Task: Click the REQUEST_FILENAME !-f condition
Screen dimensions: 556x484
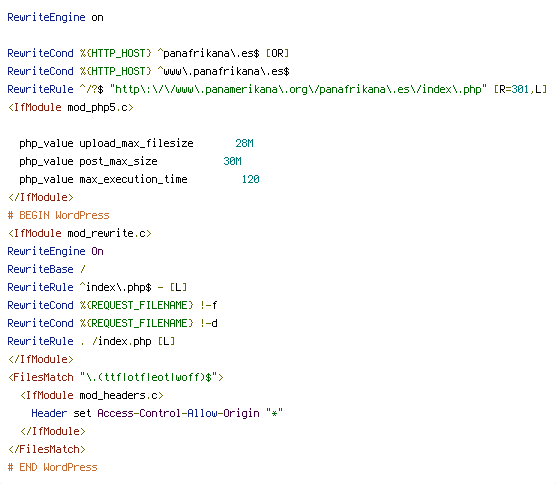Action: click(x=149, y=305)
